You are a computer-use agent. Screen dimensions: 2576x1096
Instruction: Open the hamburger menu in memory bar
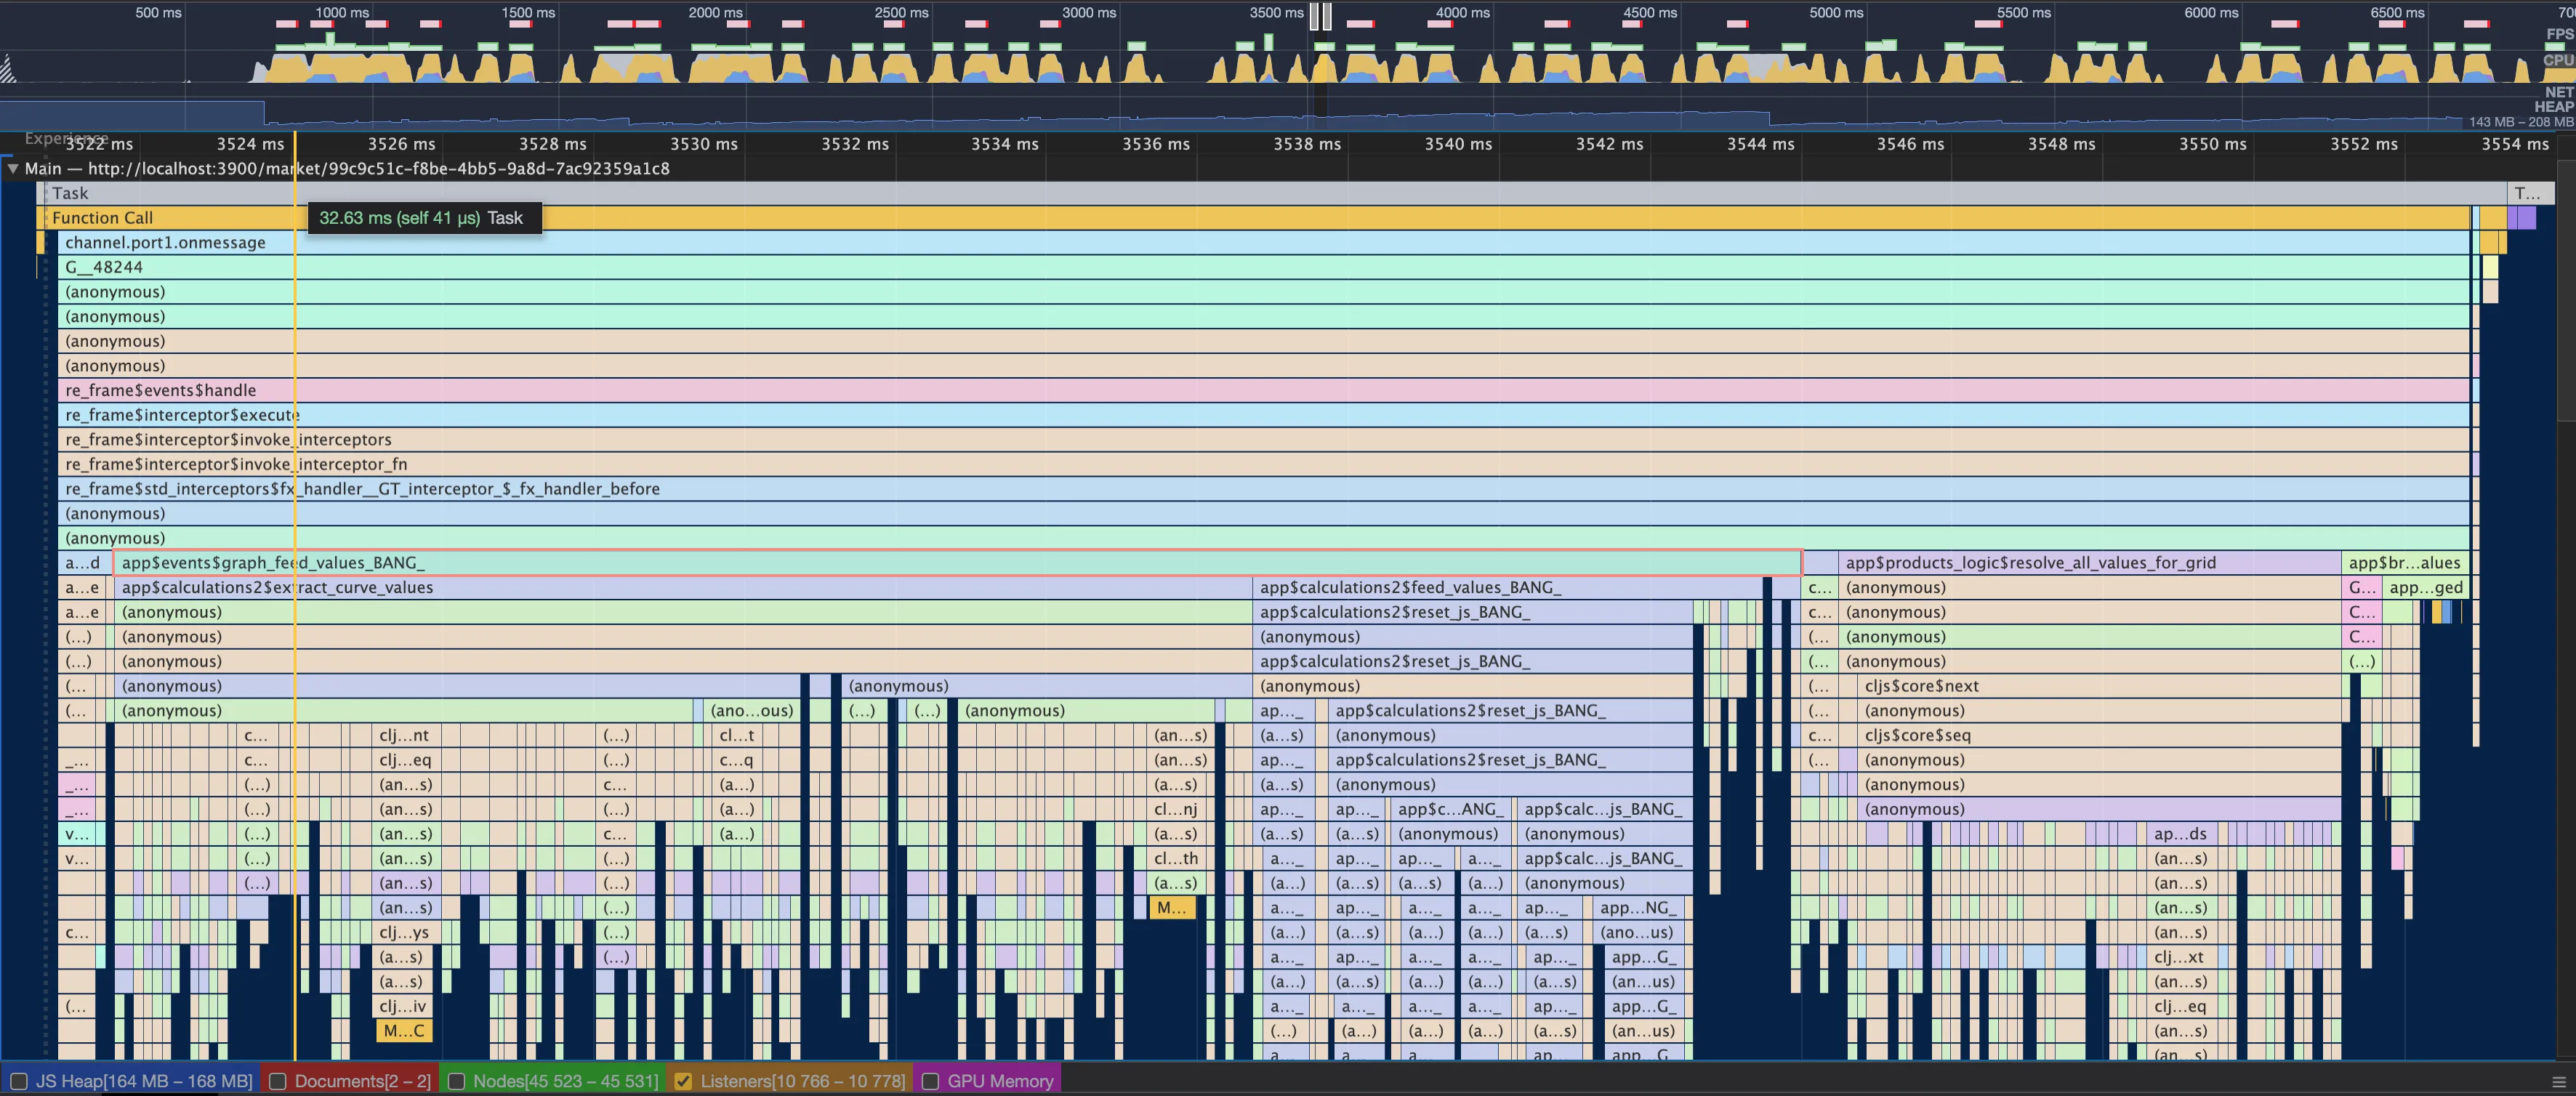click(2558, 1081)
